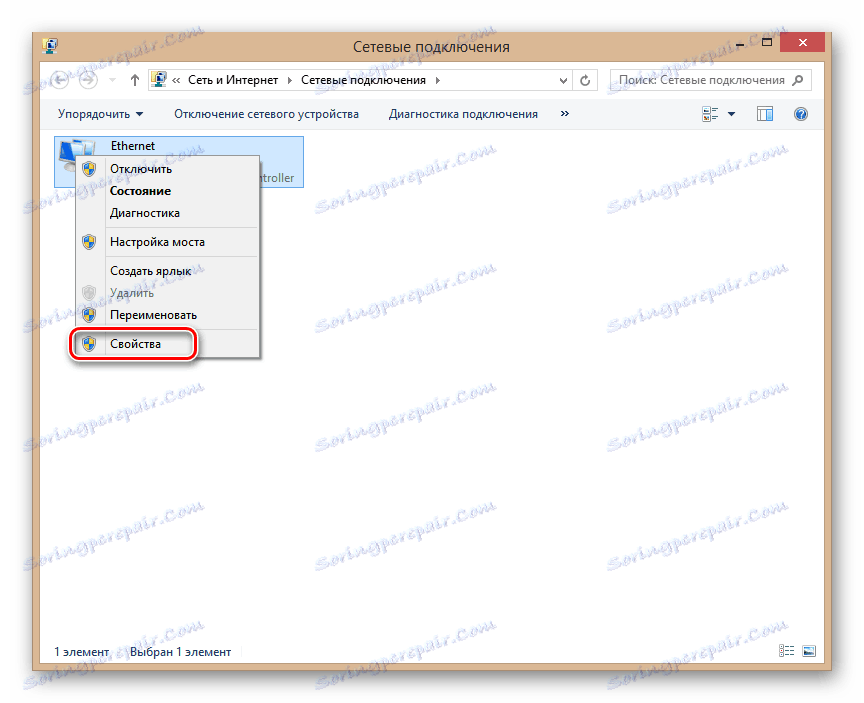This screenshot has width=864, height=703.
Task: Click the » chevron for more toolbar commands
Action: click(x=564, y=113)
